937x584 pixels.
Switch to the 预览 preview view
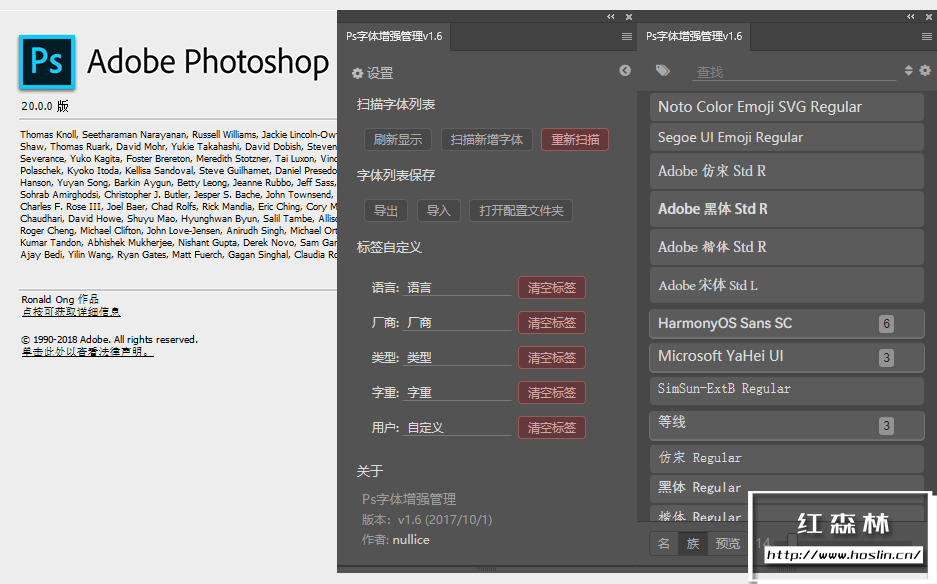[x=728, y=543]
